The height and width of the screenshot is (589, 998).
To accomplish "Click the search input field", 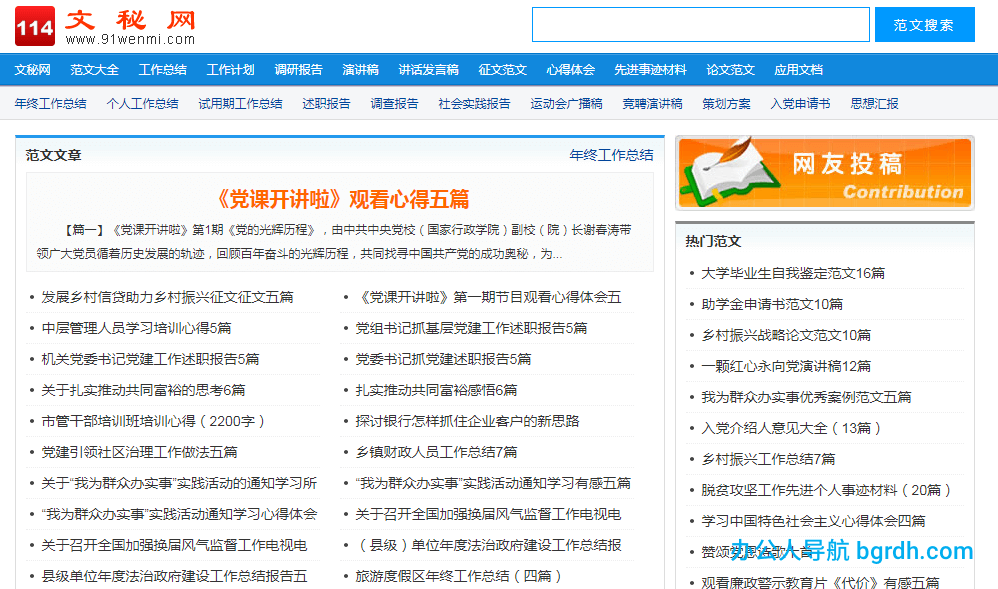I will coord(700,25).
